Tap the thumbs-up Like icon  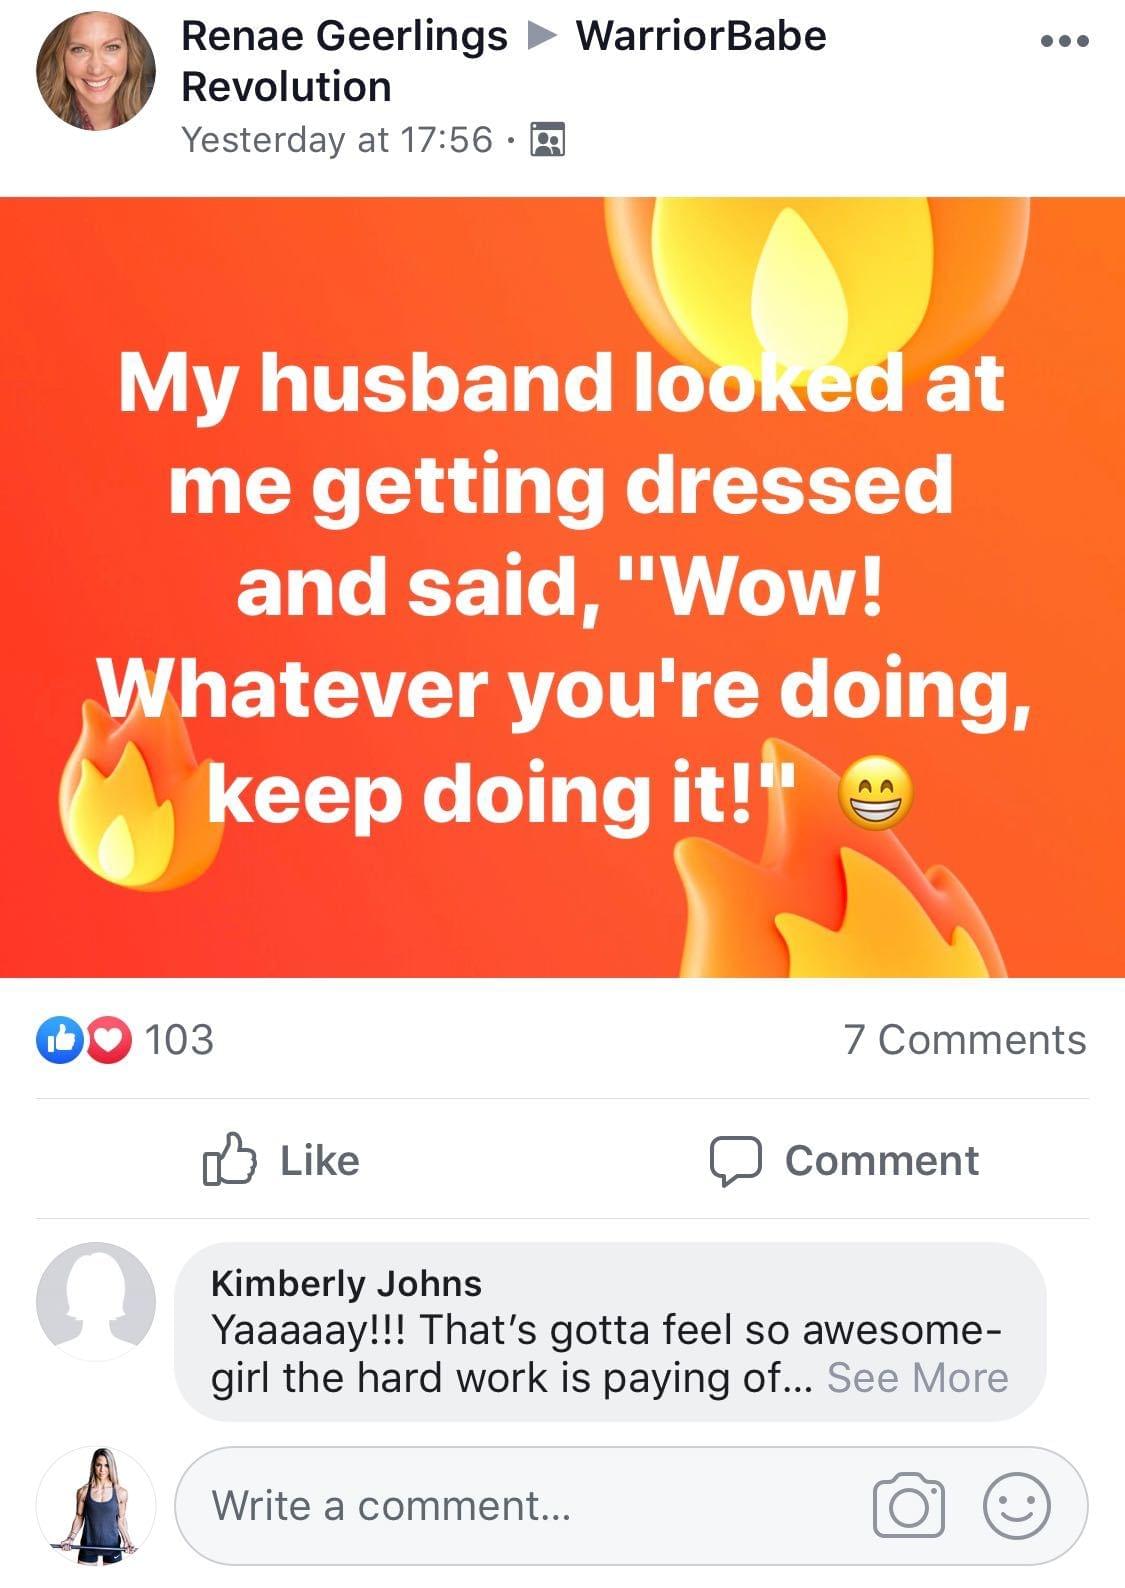229,1158
